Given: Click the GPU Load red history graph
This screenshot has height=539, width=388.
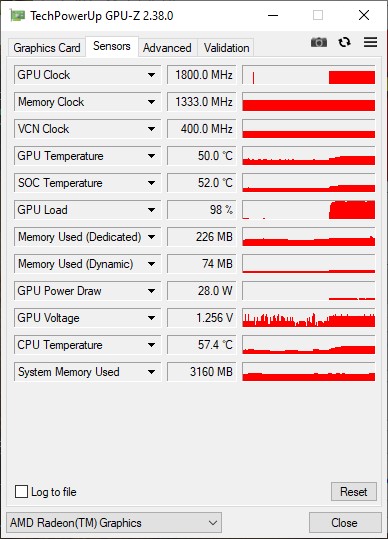Looking at the screenshot, I should point(309,210).
